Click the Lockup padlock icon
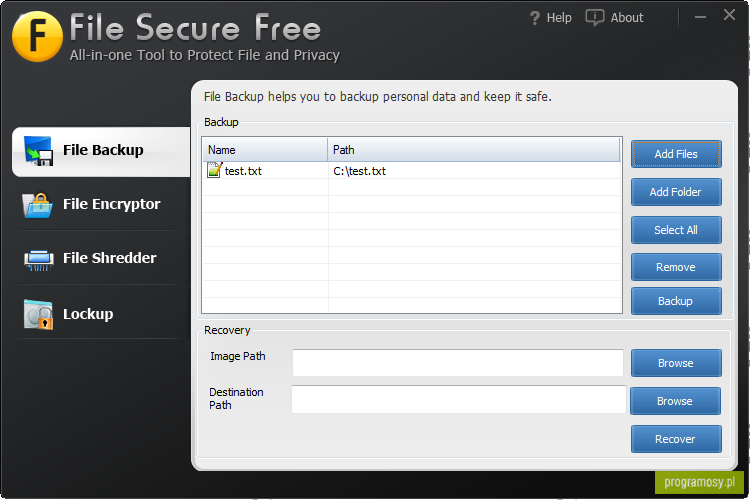Screen dimensions: 750x500 tap(38, 314)
